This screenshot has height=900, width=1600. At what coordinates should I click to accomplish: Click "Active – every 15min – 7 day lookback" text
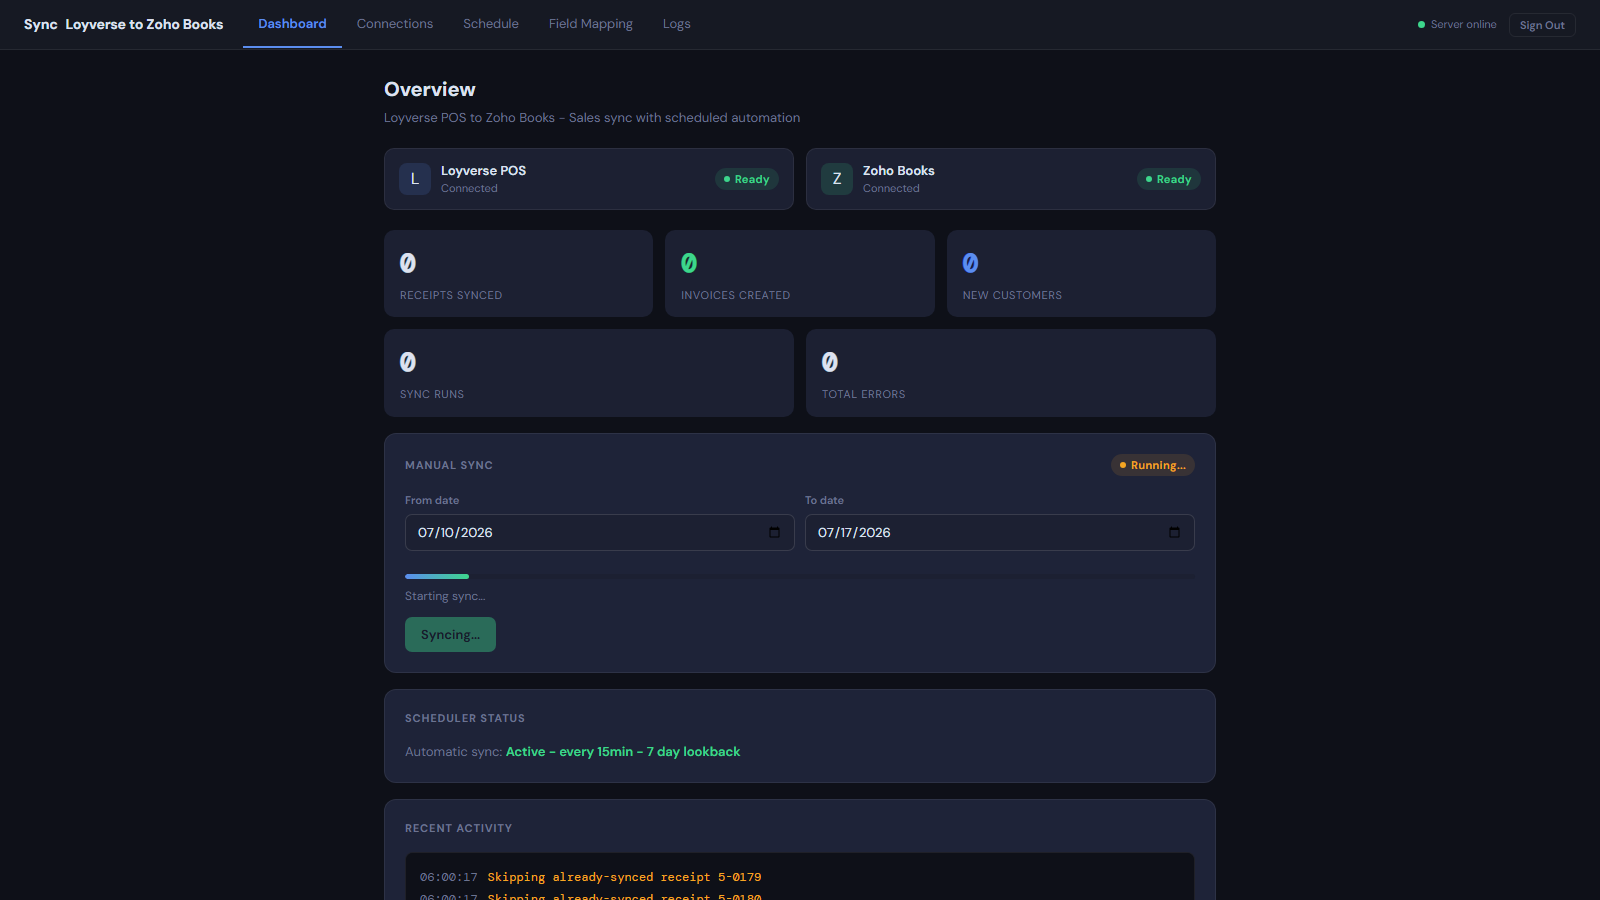[x=623, y=752]
